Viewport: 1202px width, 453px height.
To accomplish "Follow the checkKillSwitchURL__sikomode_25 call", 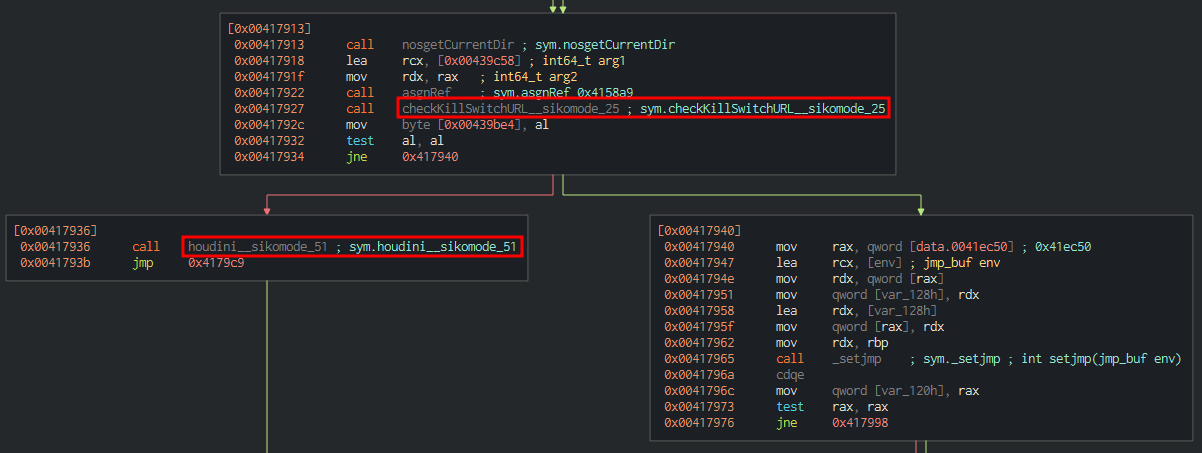I will click(x=510, y=108).
